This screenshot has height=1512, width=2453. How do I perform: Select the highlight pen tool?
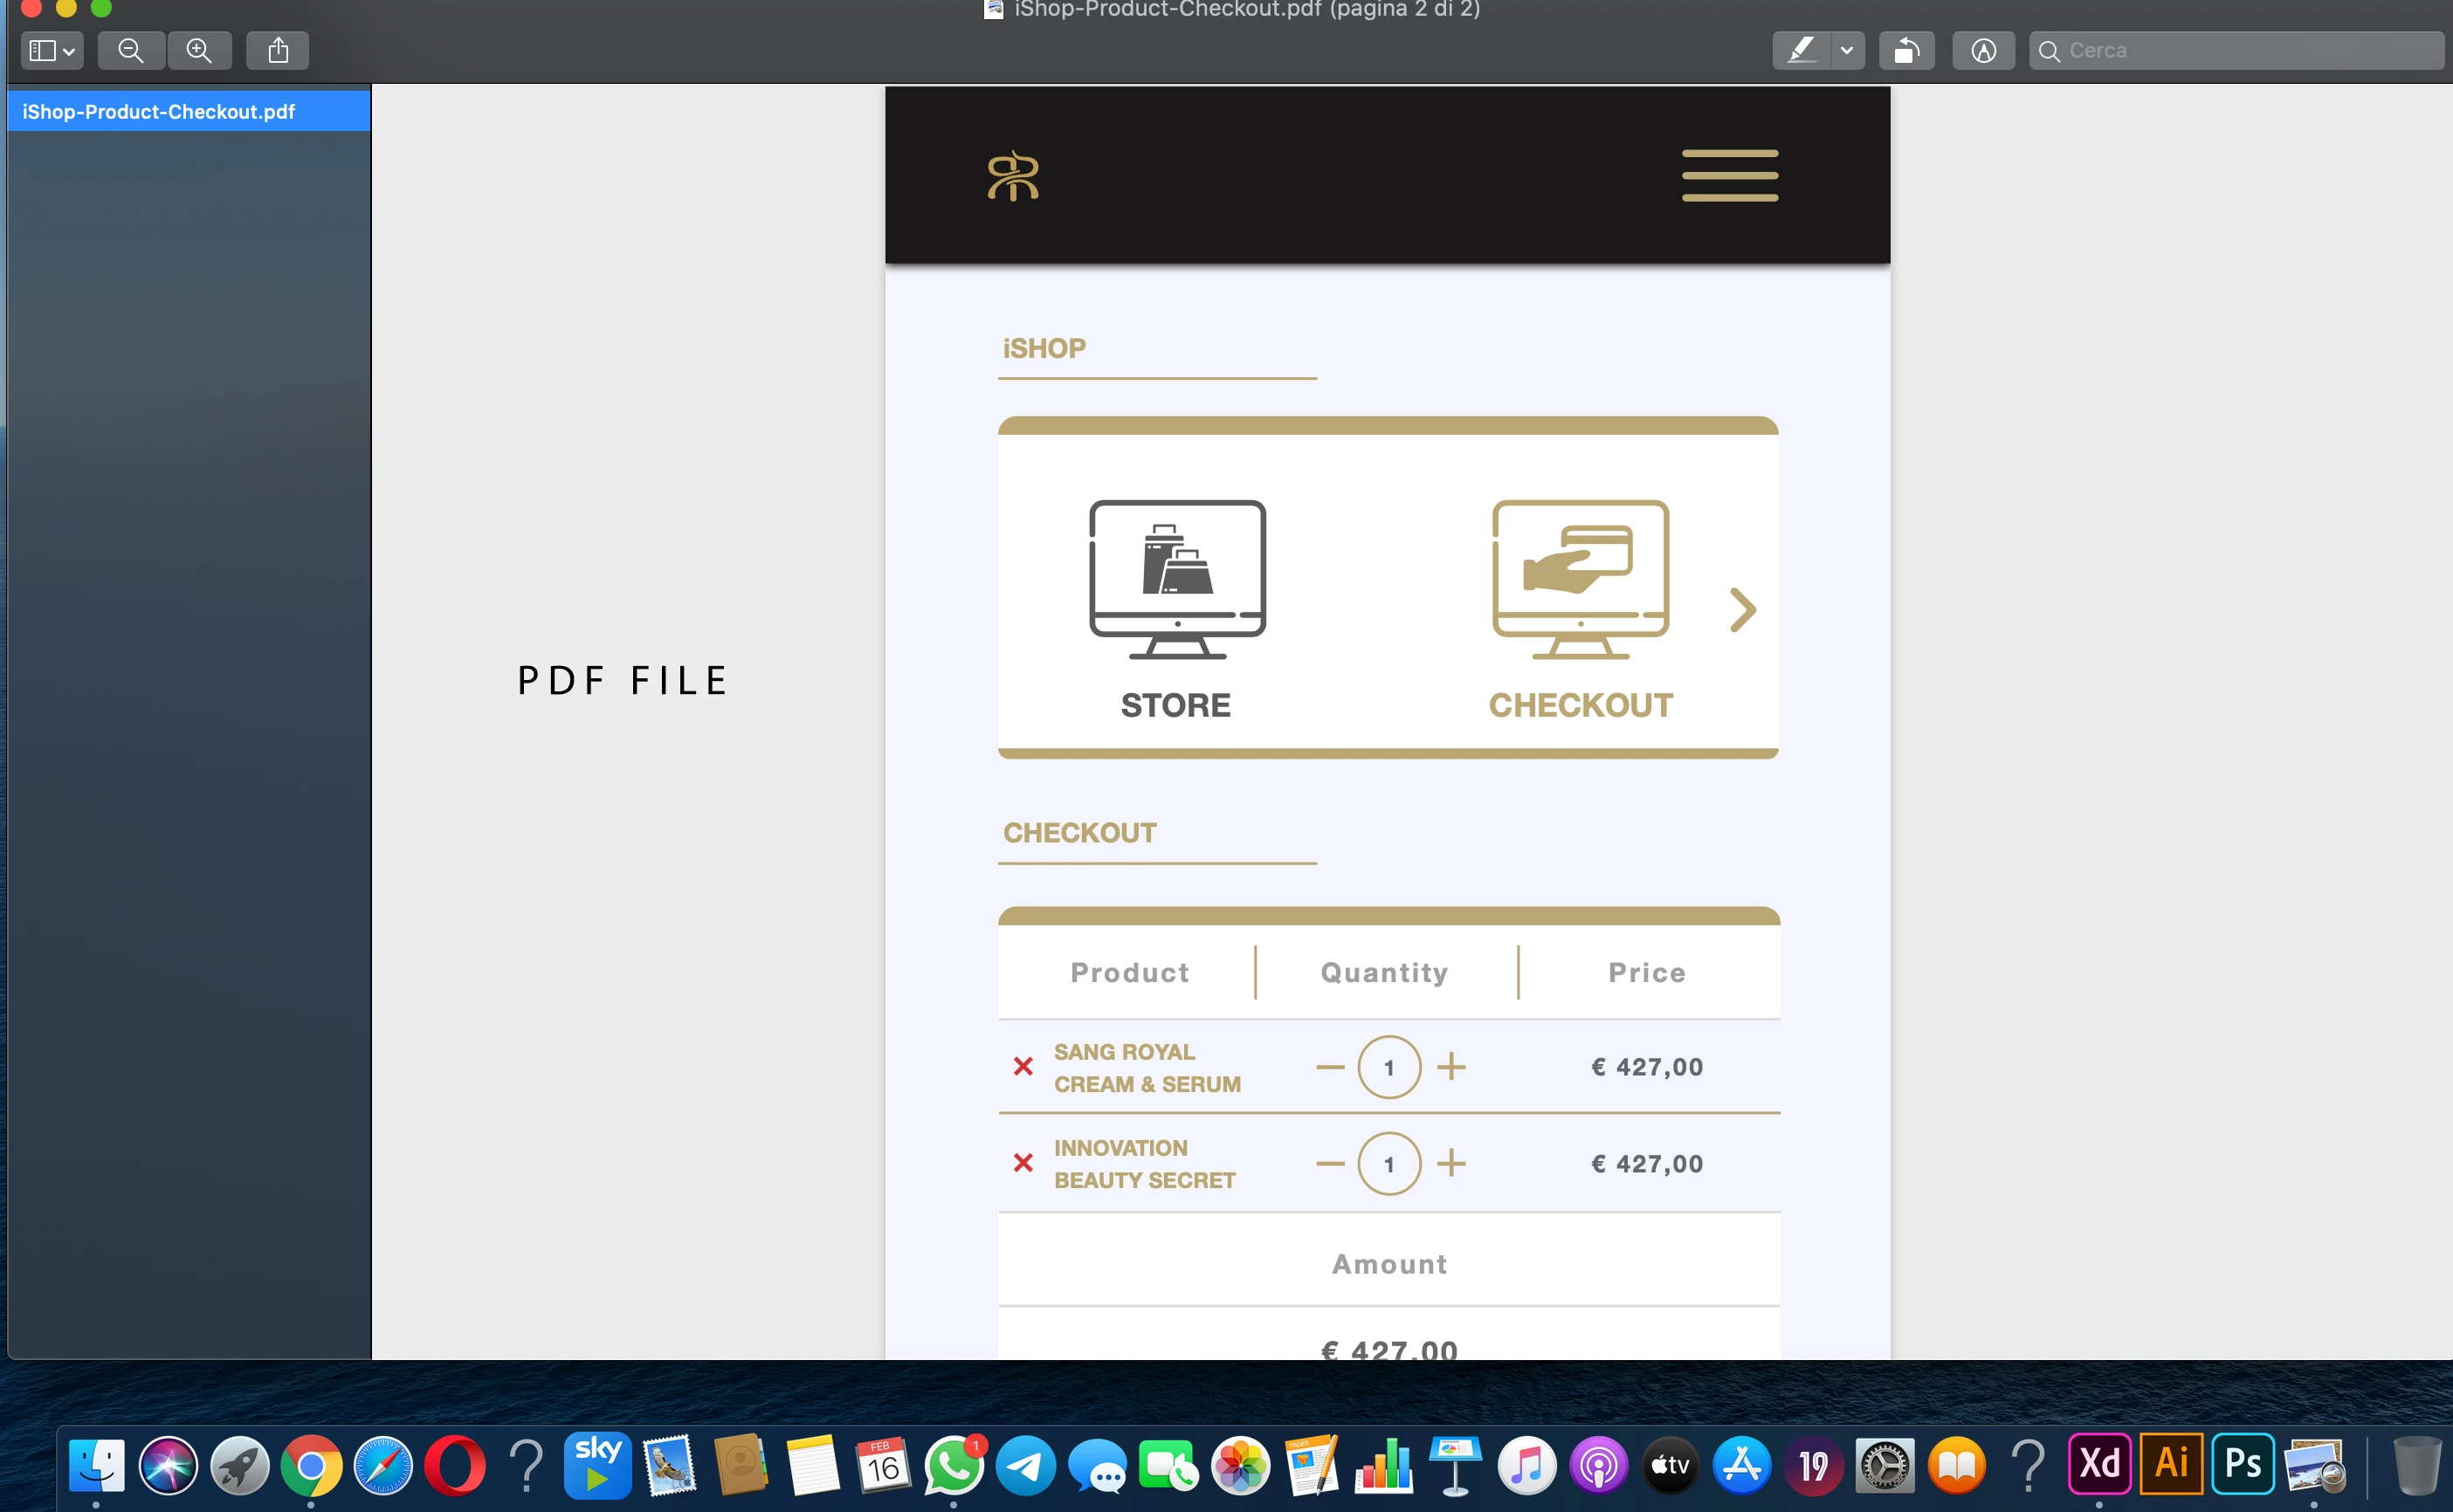pos(1801,50)
